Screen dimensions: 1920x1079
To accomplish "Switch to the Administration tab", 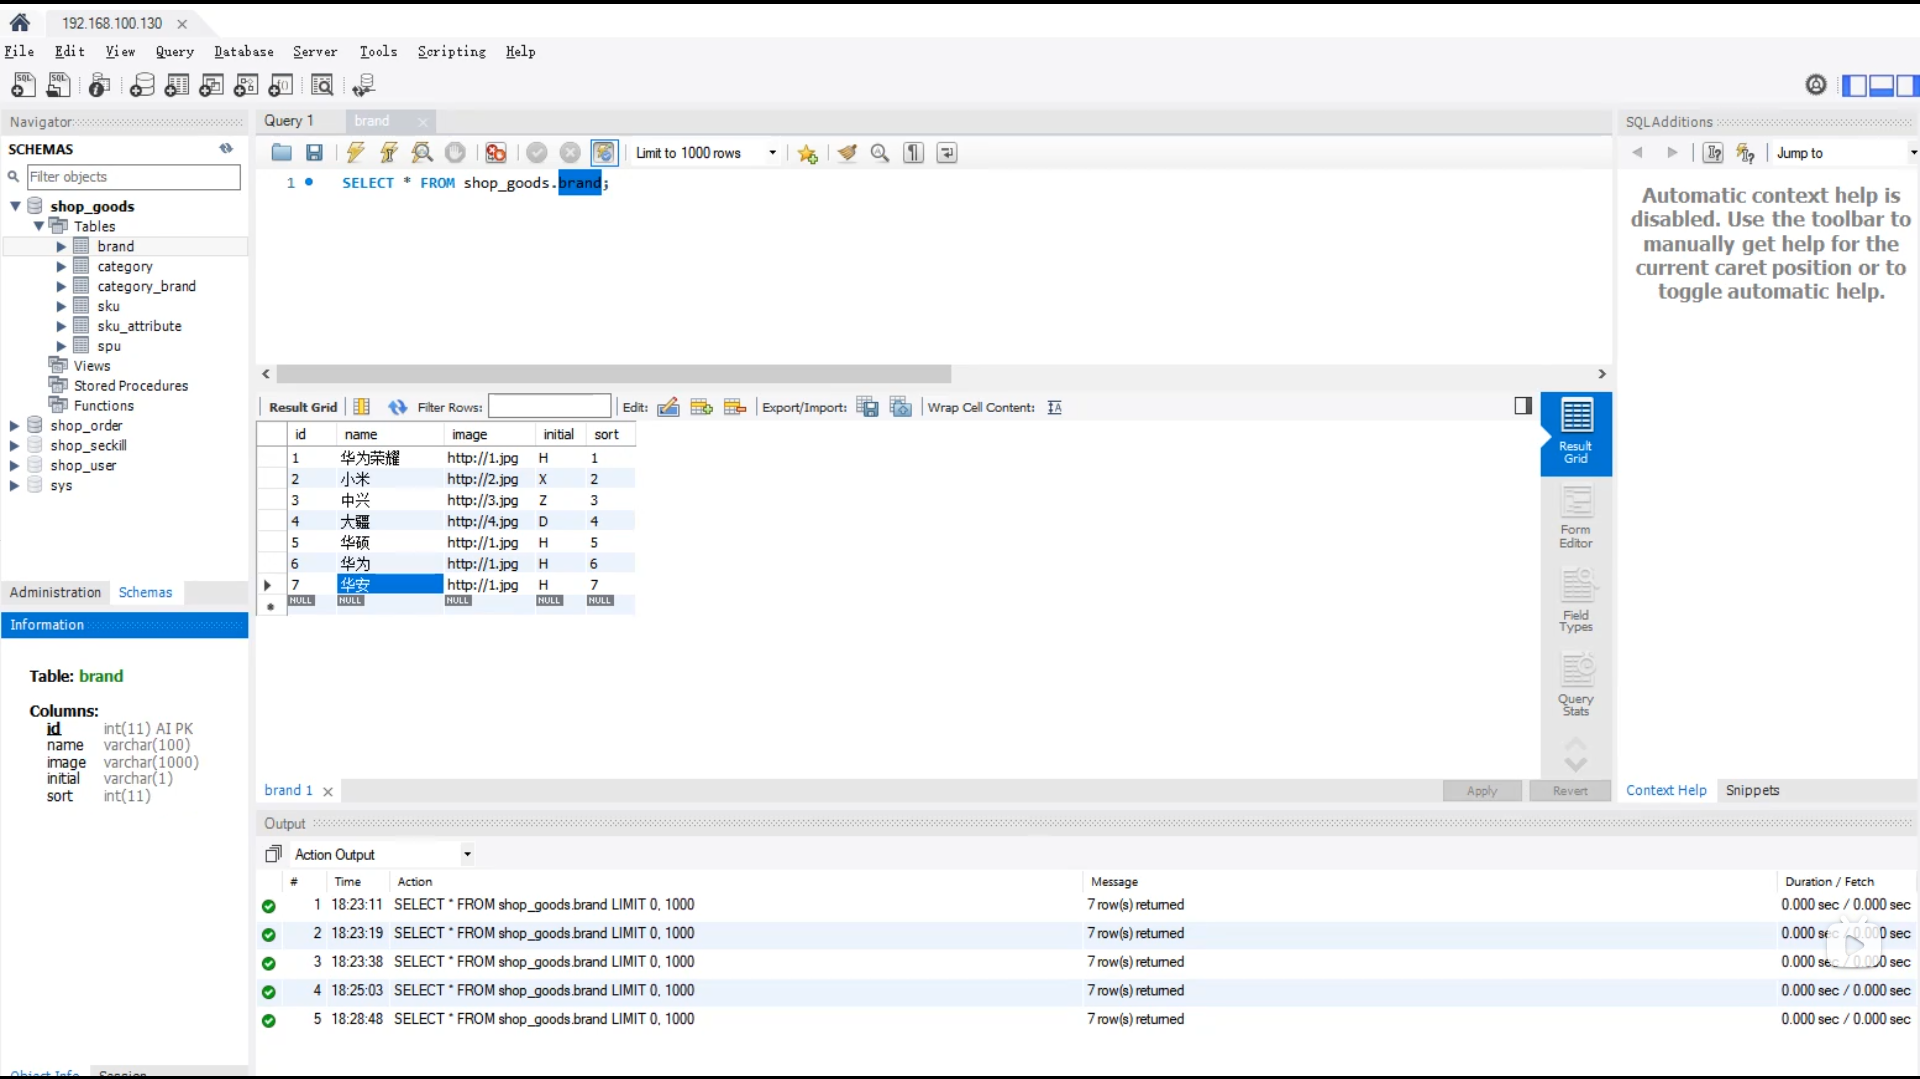I will click(x=56, y=593).
